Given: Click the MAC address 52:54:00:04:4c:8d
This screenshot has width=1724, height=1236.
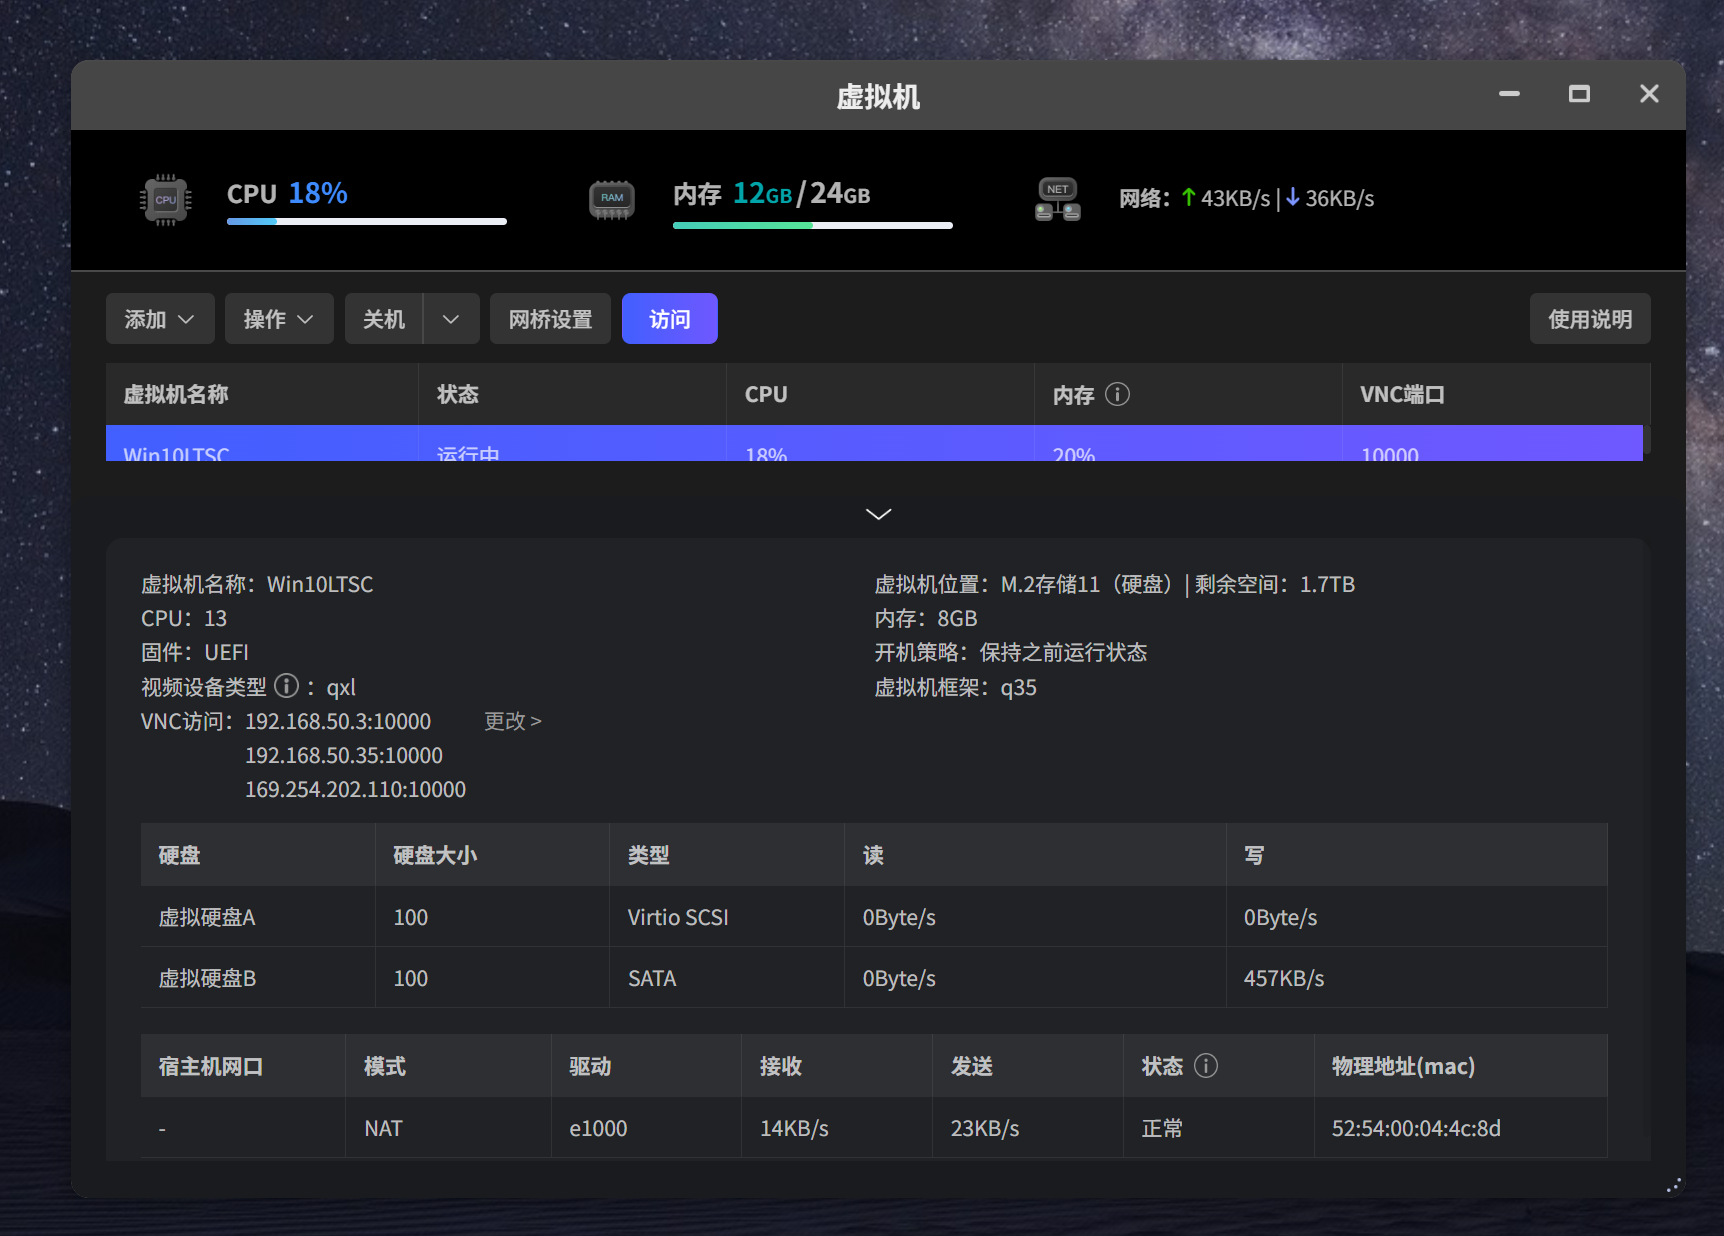Looking at the screenshot, I should click(1416, 1128).
